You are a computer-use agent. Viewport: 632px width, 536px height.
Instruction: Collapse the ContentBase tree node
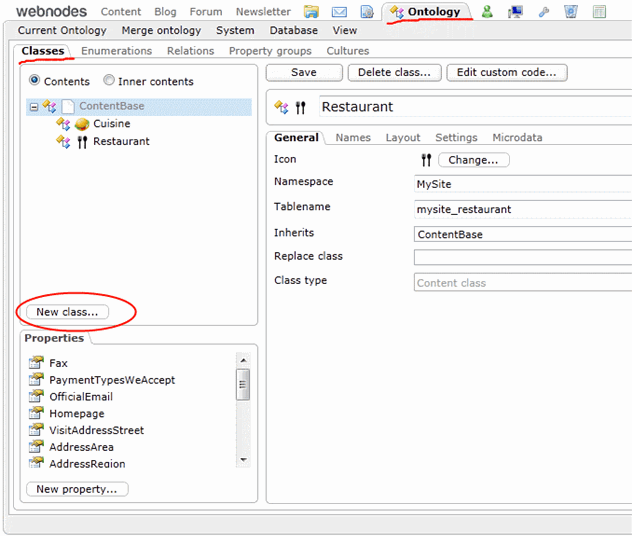33,106
